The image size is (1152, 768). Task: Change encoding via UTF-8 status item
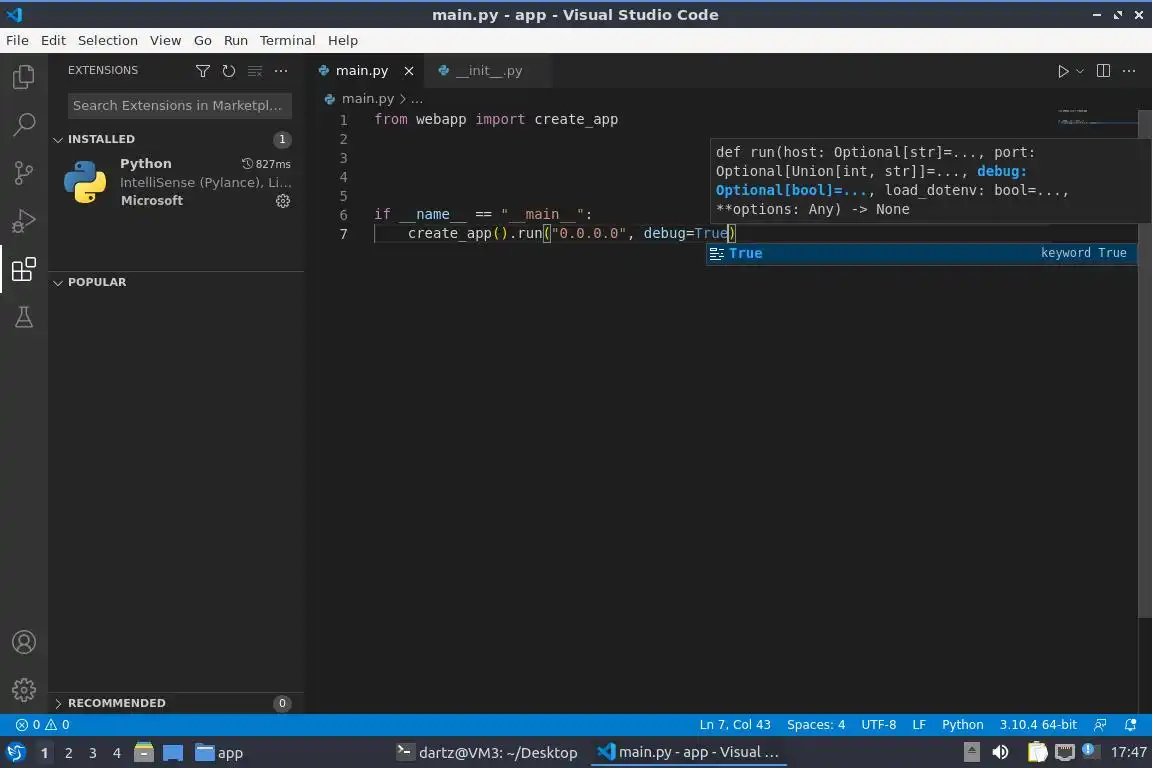[878, 725]
